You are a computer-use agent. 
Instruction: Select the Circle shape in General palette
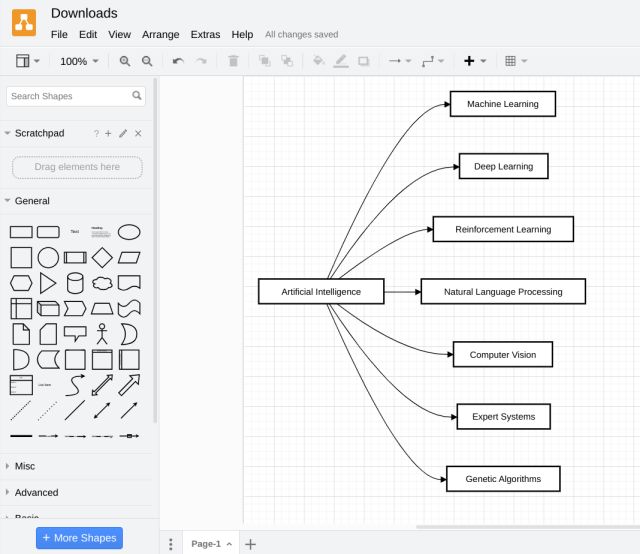[x=48, y=258]
